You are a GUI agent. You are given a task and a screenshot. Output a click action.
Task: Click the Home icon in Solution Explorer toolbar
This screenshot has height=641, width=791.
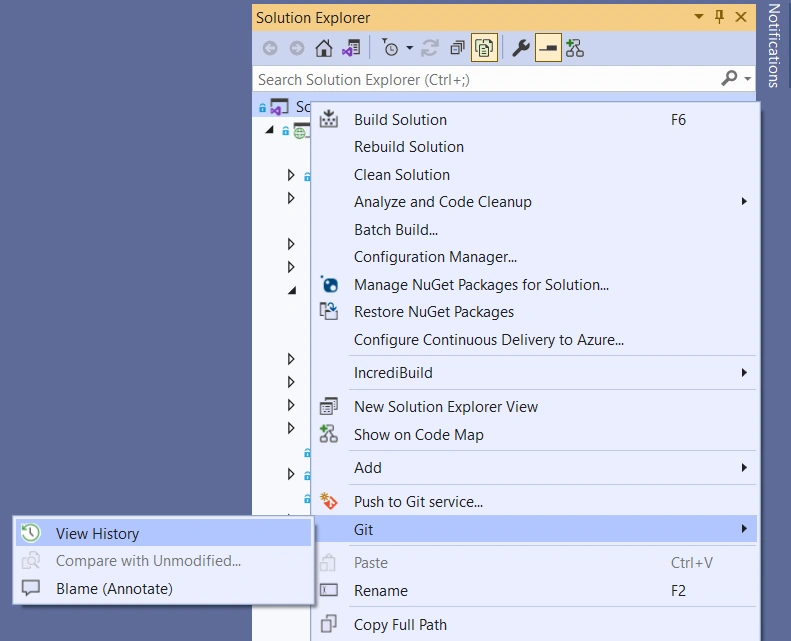(324, 48)
